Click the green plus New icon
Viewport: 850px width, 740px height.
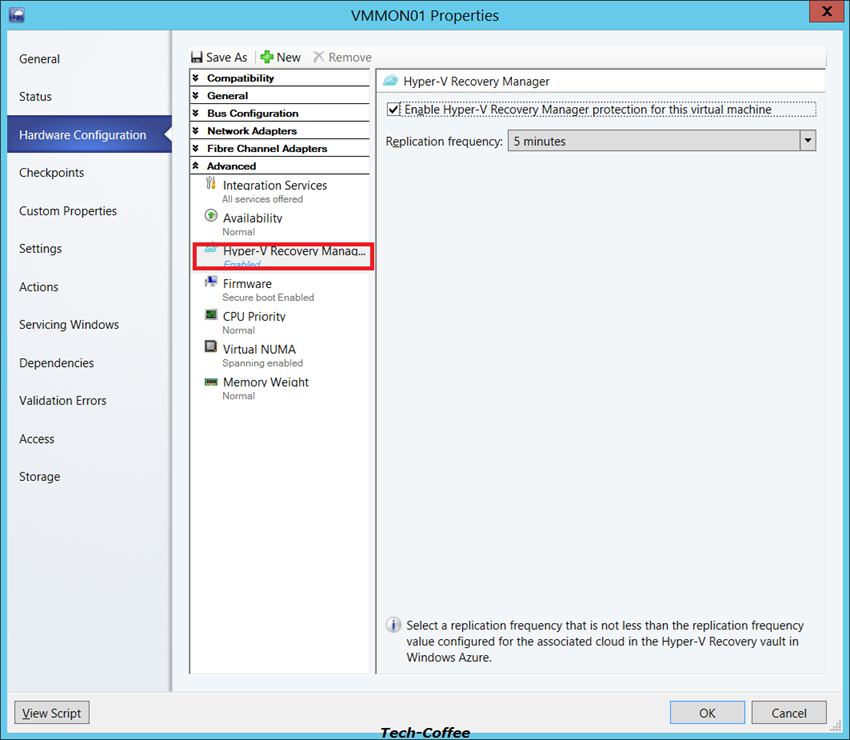(267, 57)
